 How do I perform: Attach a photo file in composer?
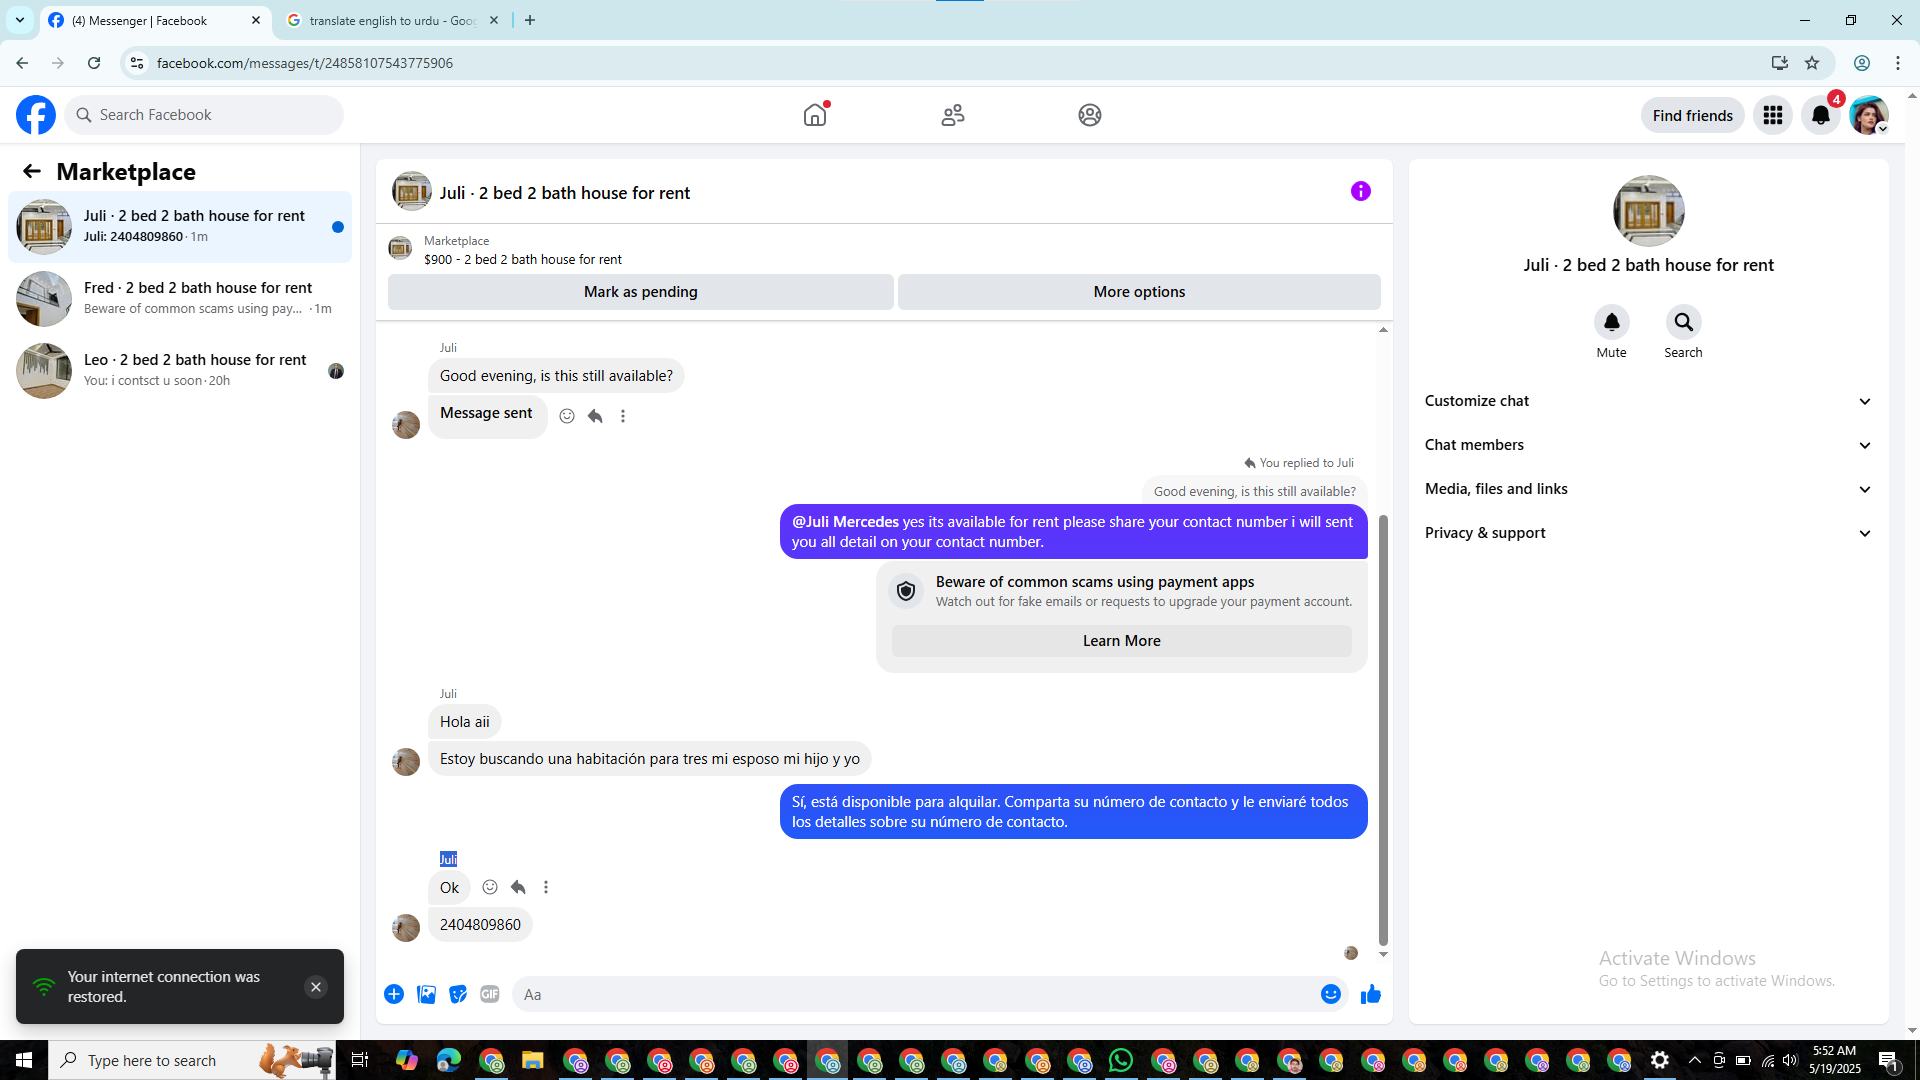point(426,994)
